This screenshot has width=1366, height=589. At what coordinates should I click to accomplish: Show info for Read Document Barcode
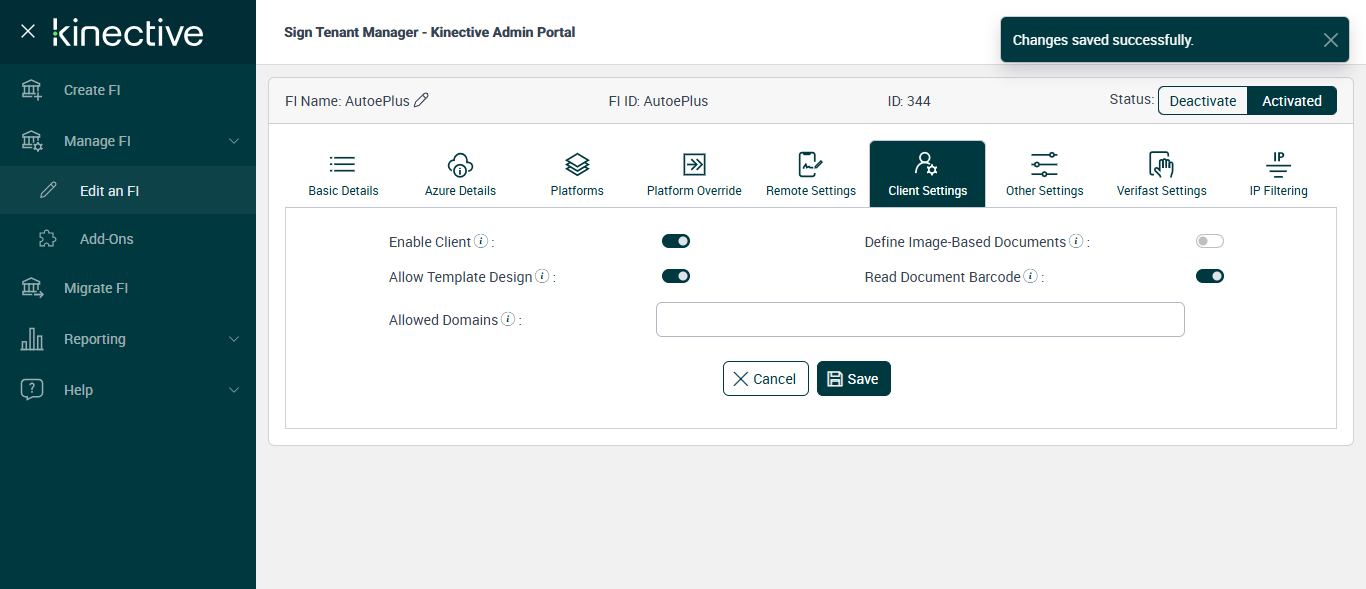1031,276
